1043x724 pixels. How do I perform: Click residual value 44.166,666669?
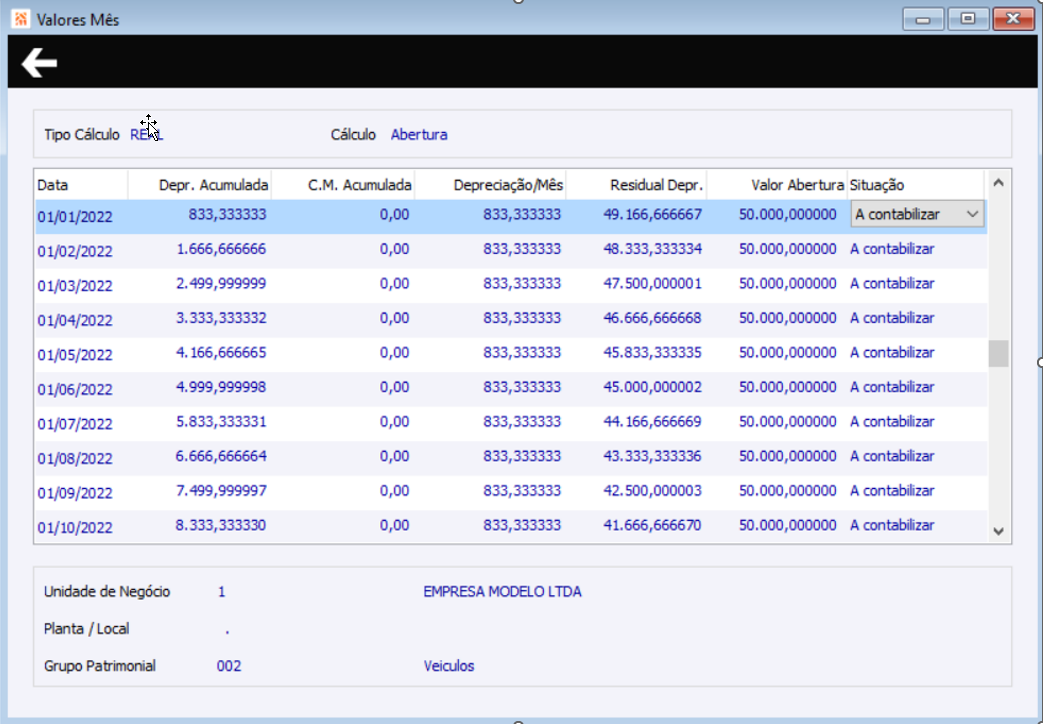point(653,422)
